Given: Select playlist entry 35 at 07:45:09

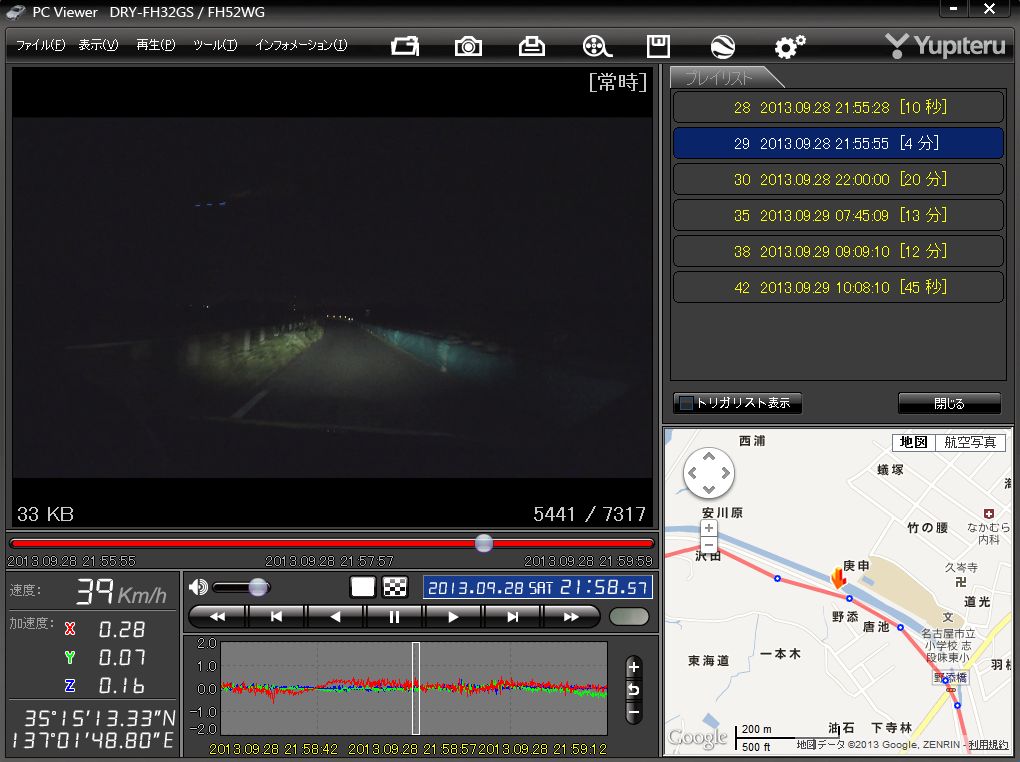Looking at the screenshot, I should [839, 215].
